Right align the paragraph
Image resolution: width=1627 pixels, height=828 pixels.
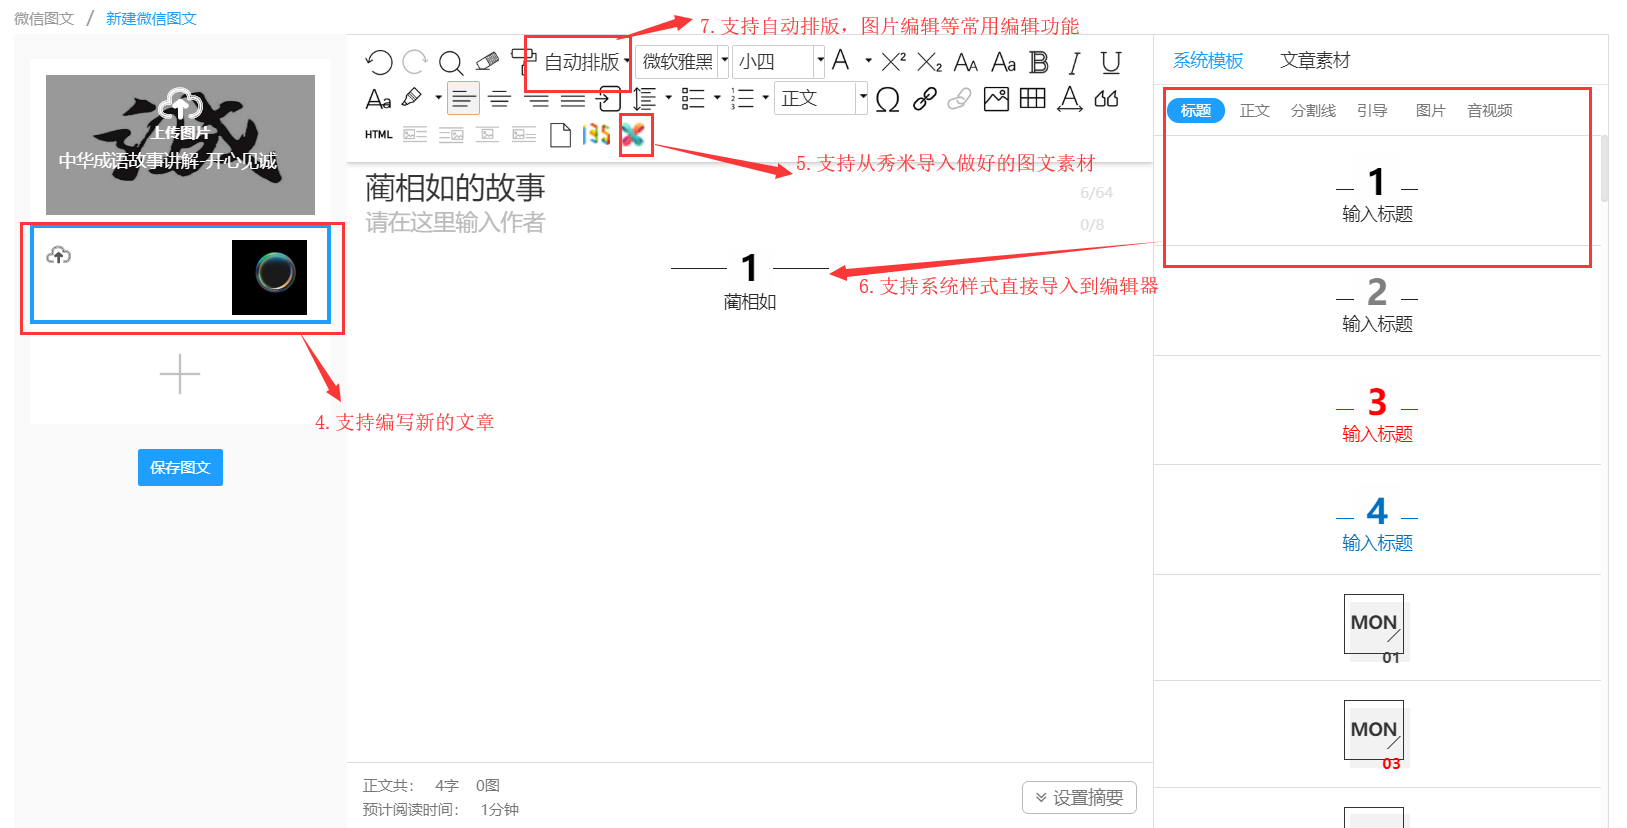(537, 98)
